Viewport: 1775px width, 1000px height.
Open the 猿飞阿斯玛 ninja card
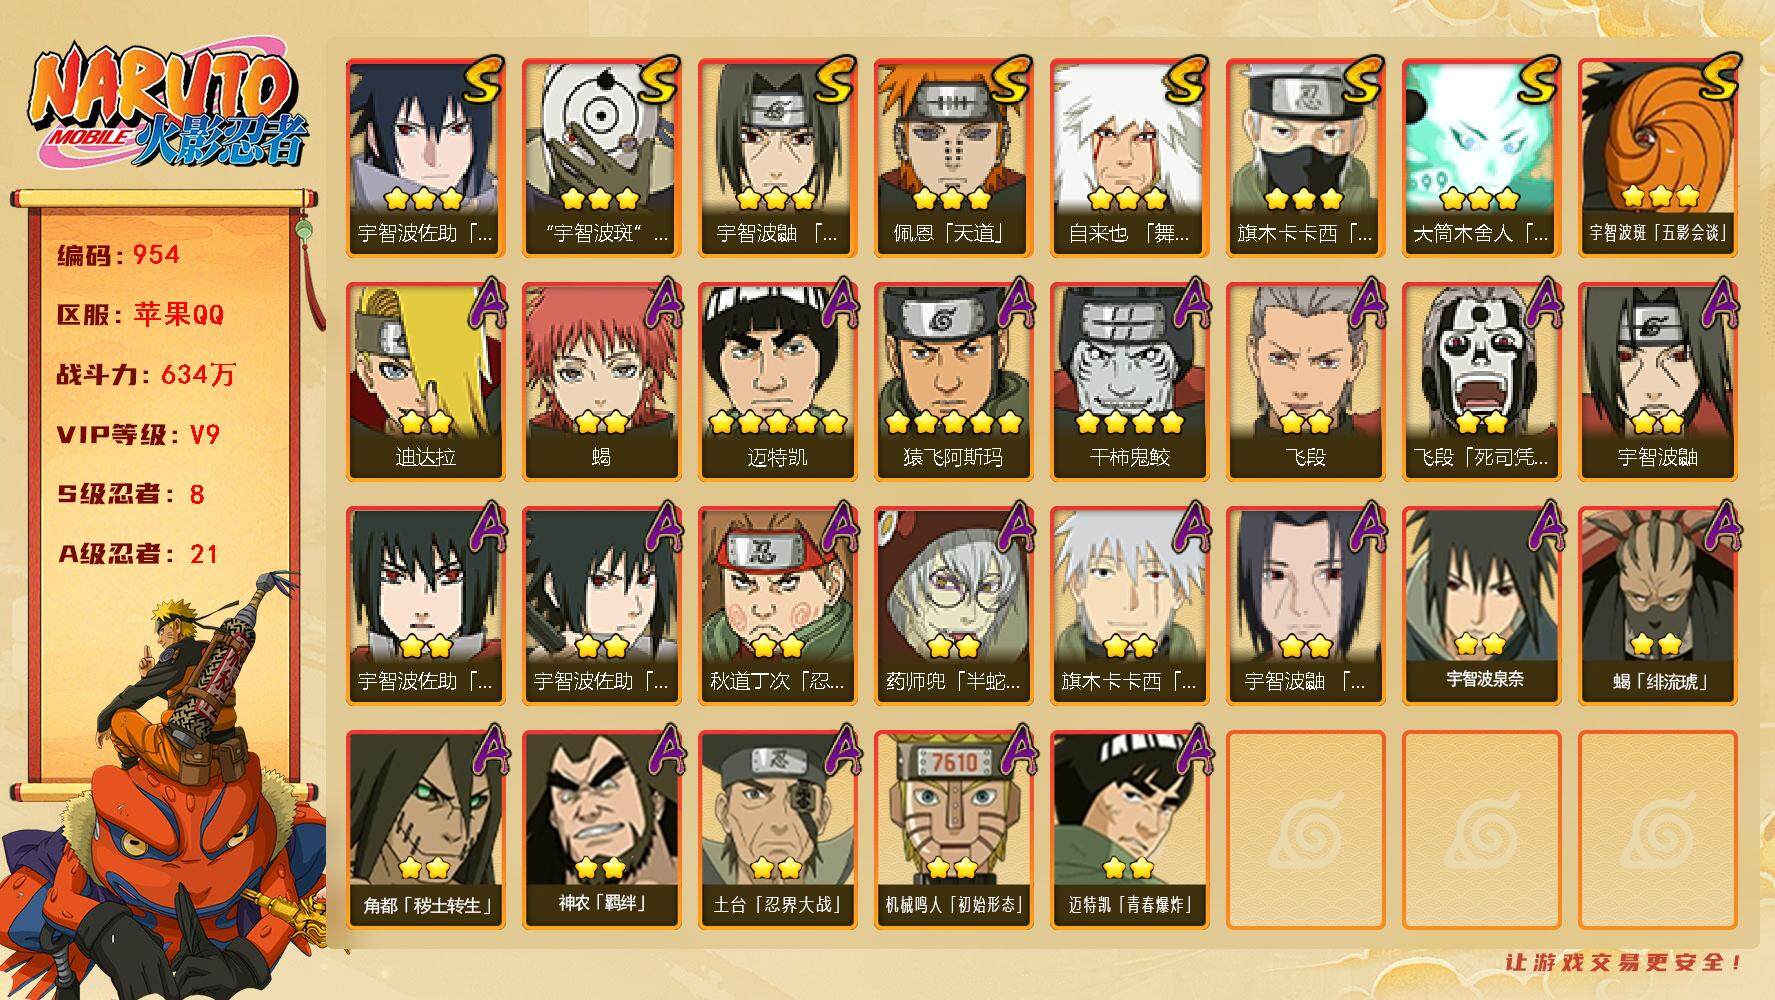pyautogui.click(x=953, y=382)
